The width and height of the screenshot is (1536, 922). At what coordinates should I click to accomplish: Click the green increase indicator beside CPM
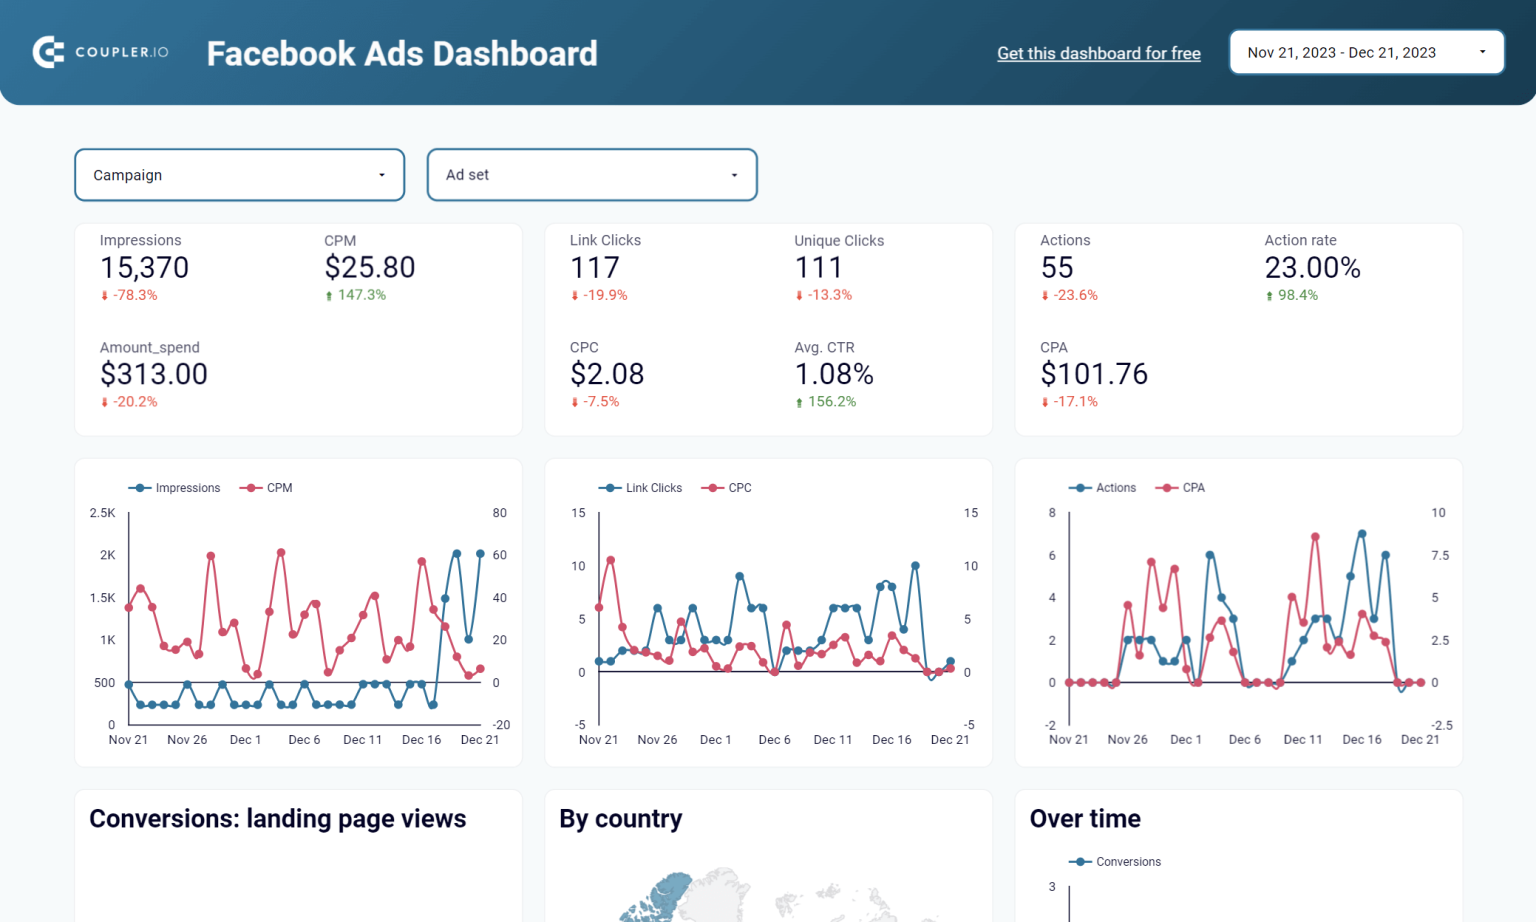[356, 294]
